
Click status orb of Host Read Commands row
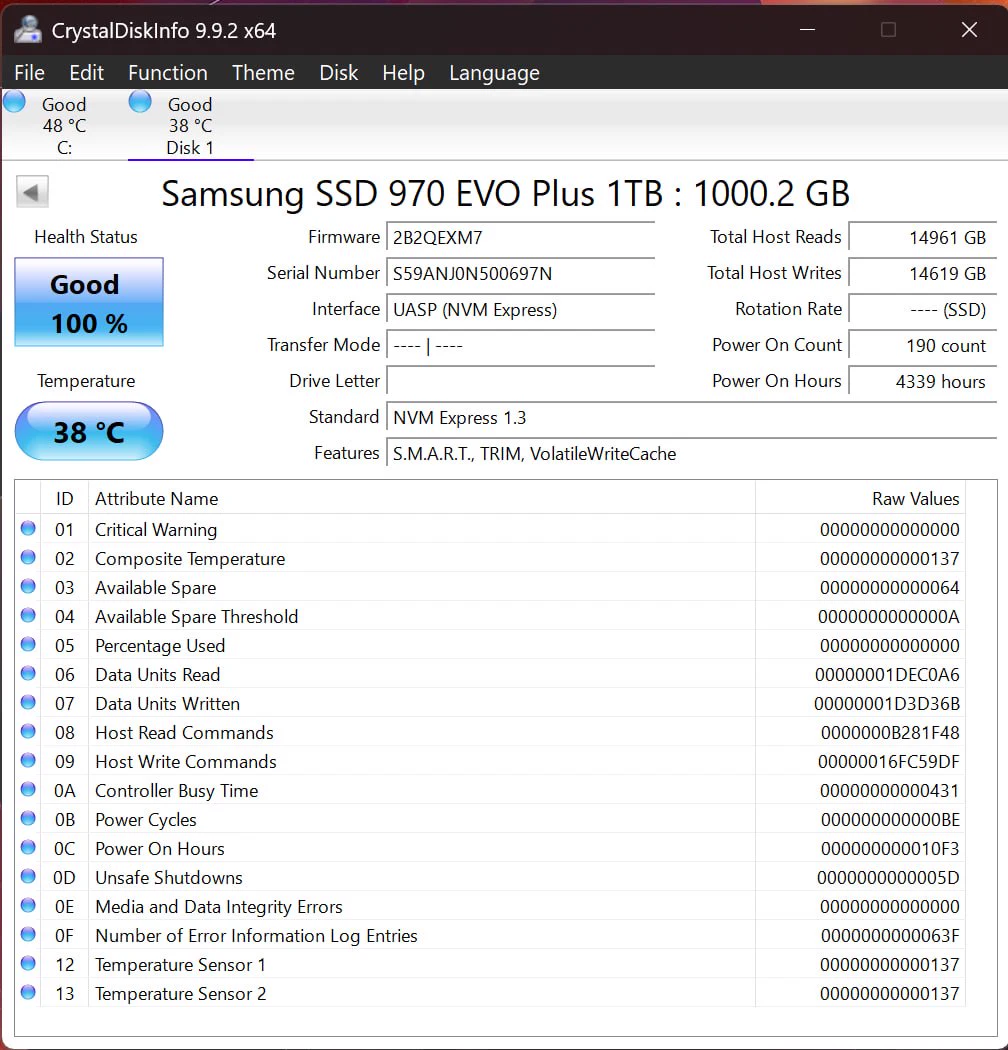click(x=28, y=731)
